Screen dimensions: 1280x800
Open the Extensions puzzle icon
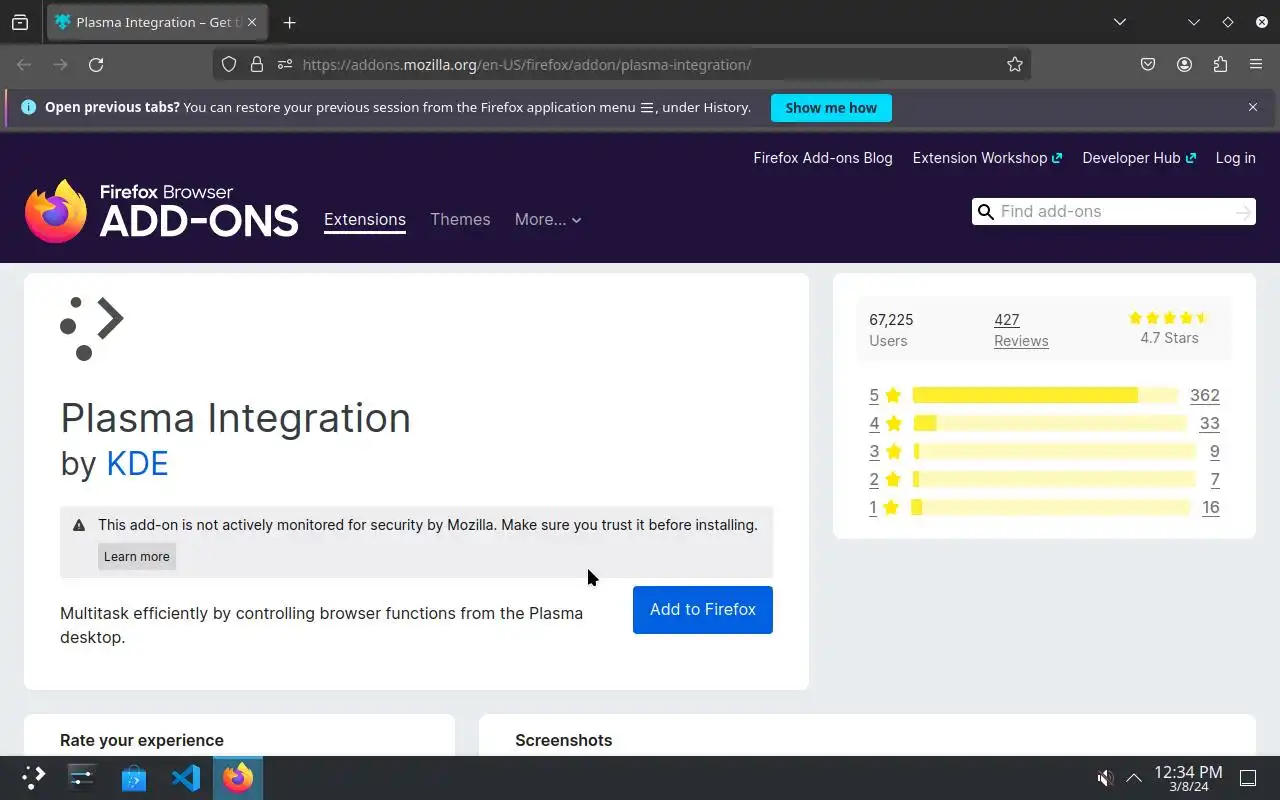pos(1220,64)
